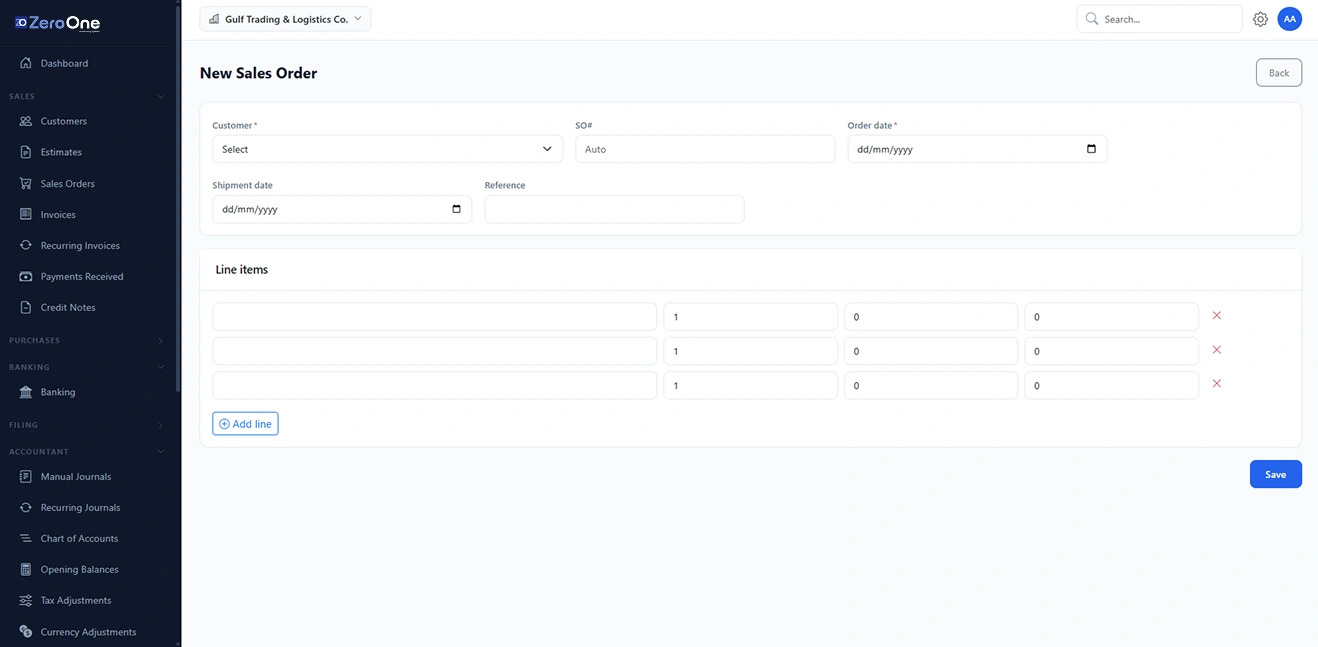Click the Banking building icon
The height and width of the screenshot is (647, 1318).
point(26,392)
